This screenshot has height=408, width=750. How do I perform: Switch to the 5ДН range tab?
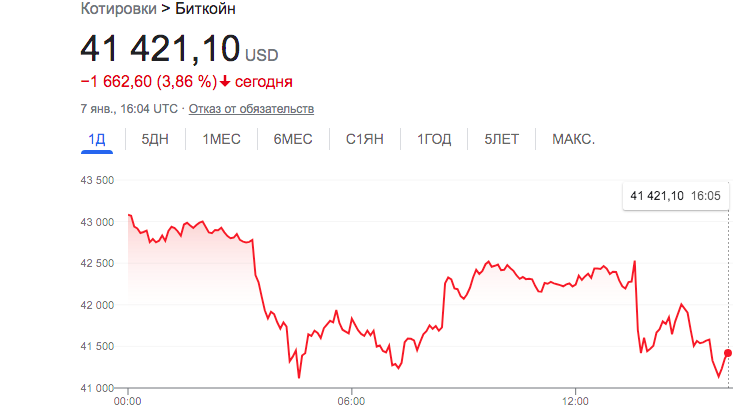coord(155,139)
